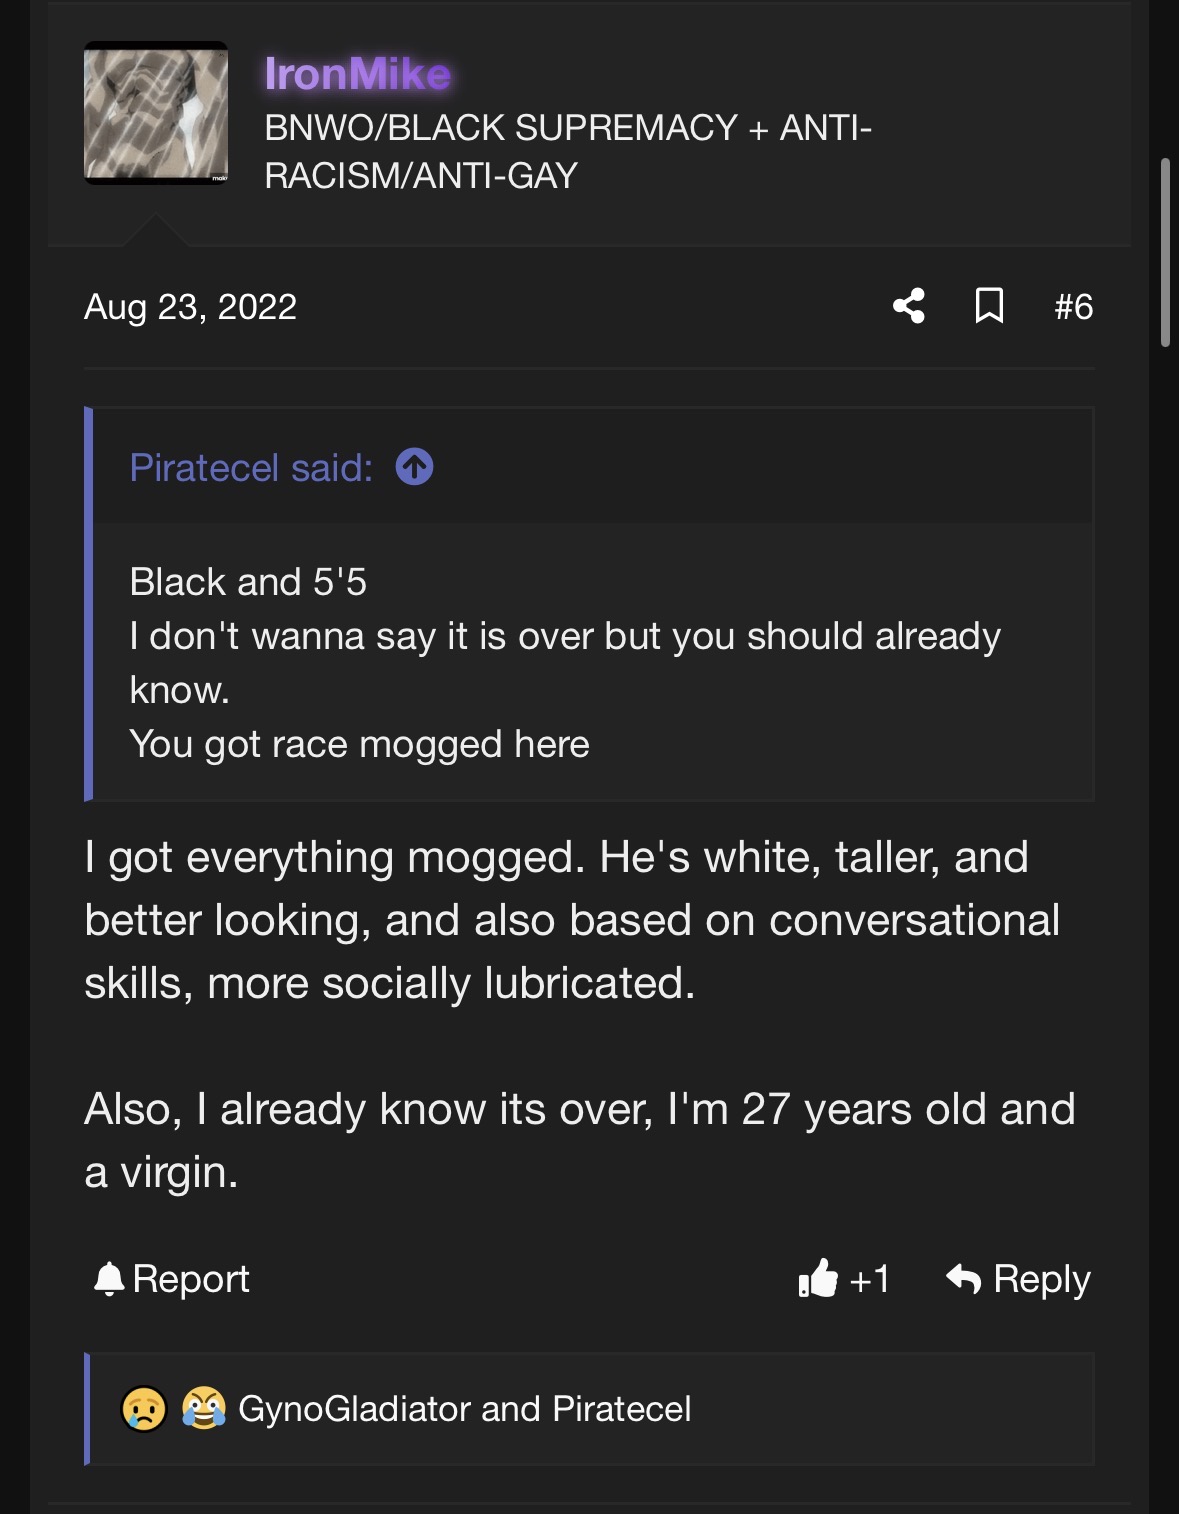Click the share icon on post #6

pos(911,308)
